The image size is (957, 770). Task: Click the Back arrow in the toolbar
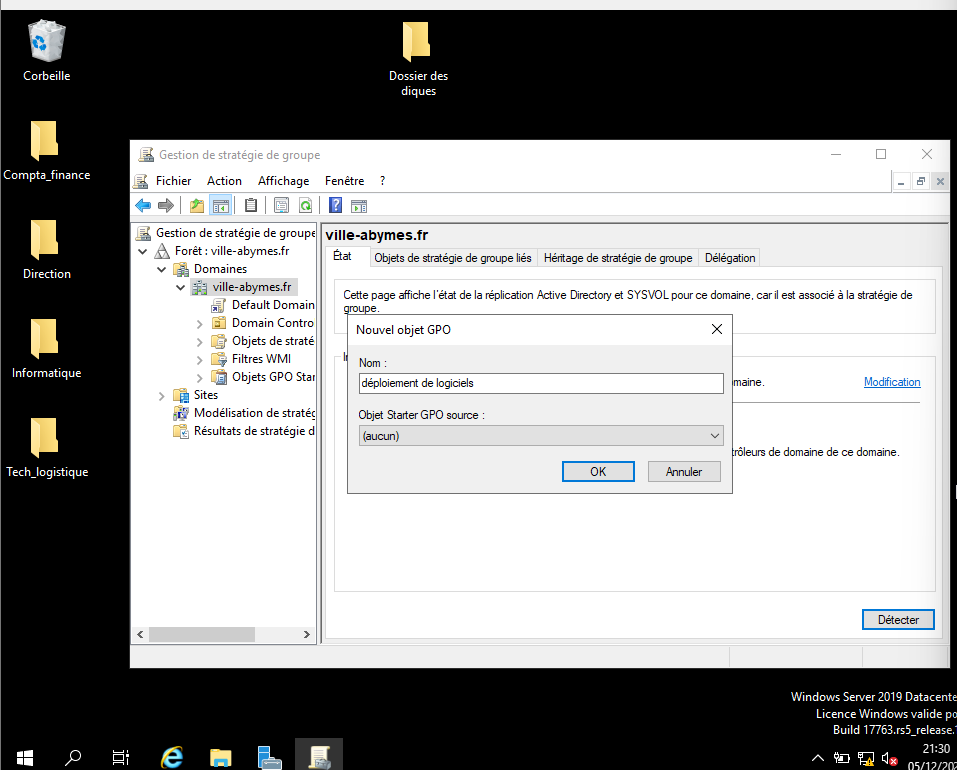(x=143, y=205)
